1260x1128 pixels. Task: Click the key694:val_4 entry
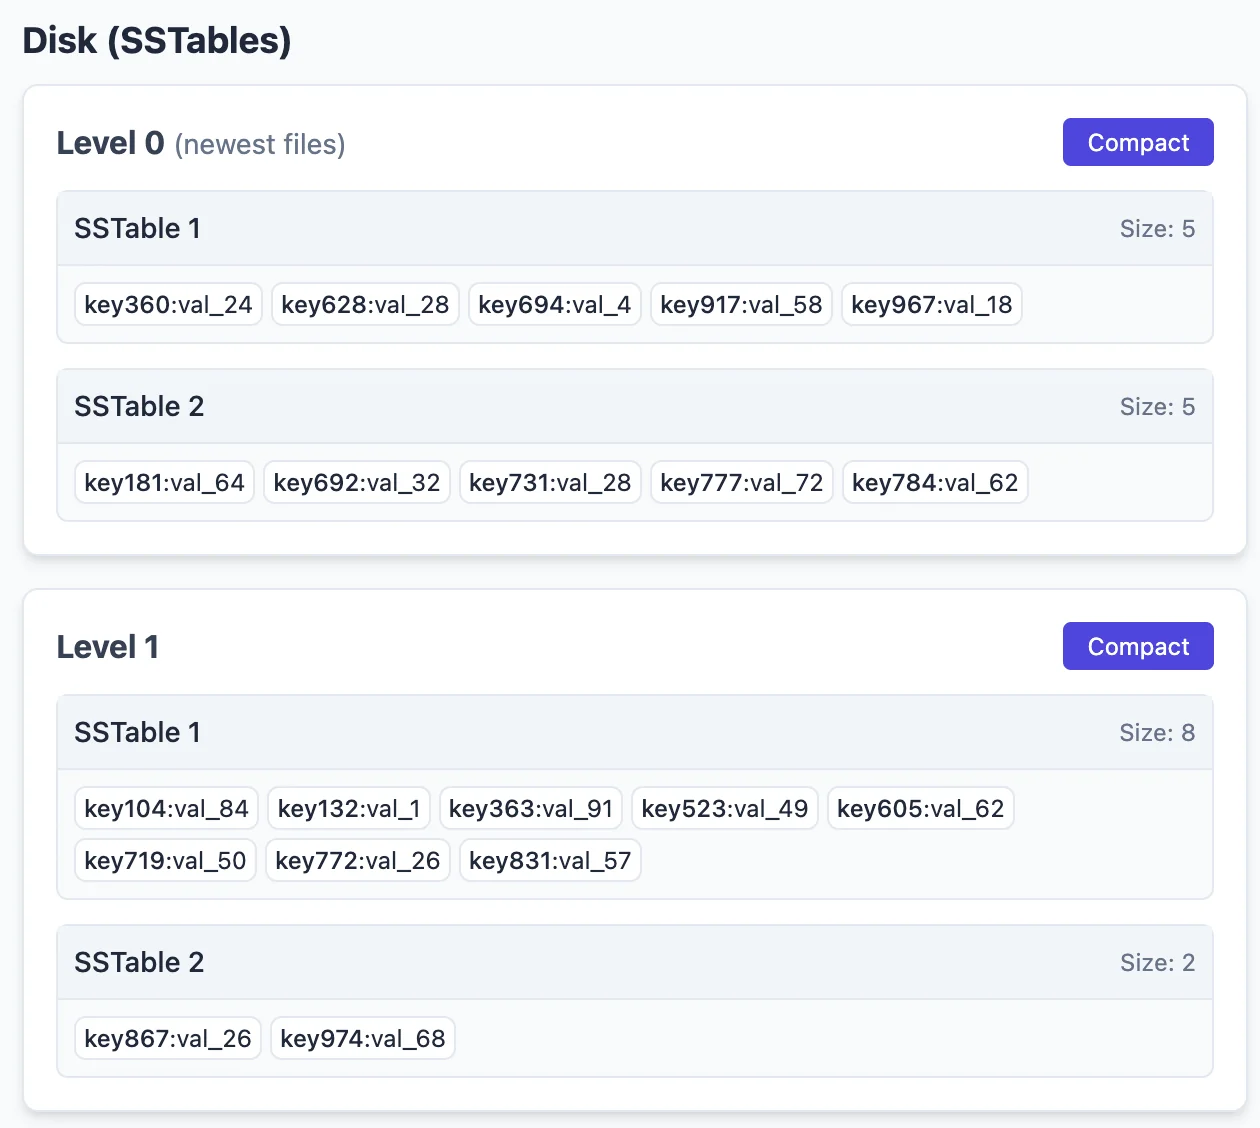point(554,305)
